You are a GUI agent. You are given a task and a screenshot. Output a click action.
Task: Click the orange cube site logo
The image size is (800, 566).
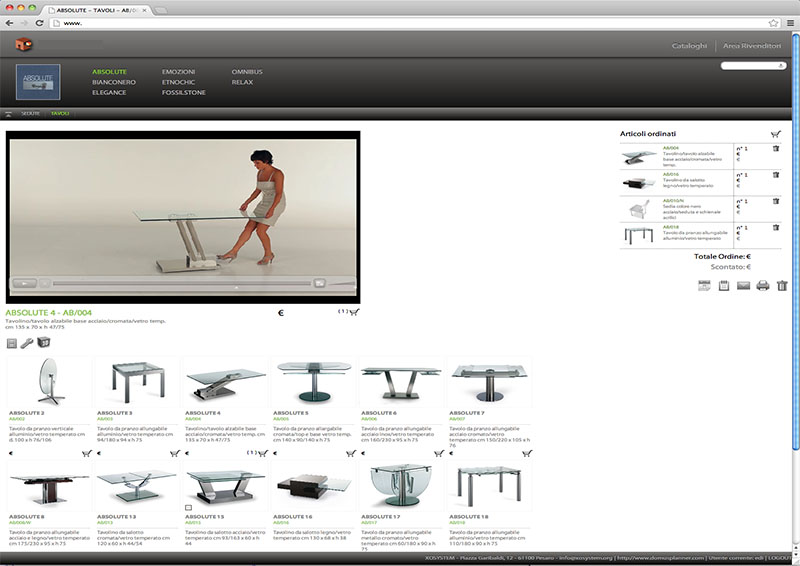point(23,45)
